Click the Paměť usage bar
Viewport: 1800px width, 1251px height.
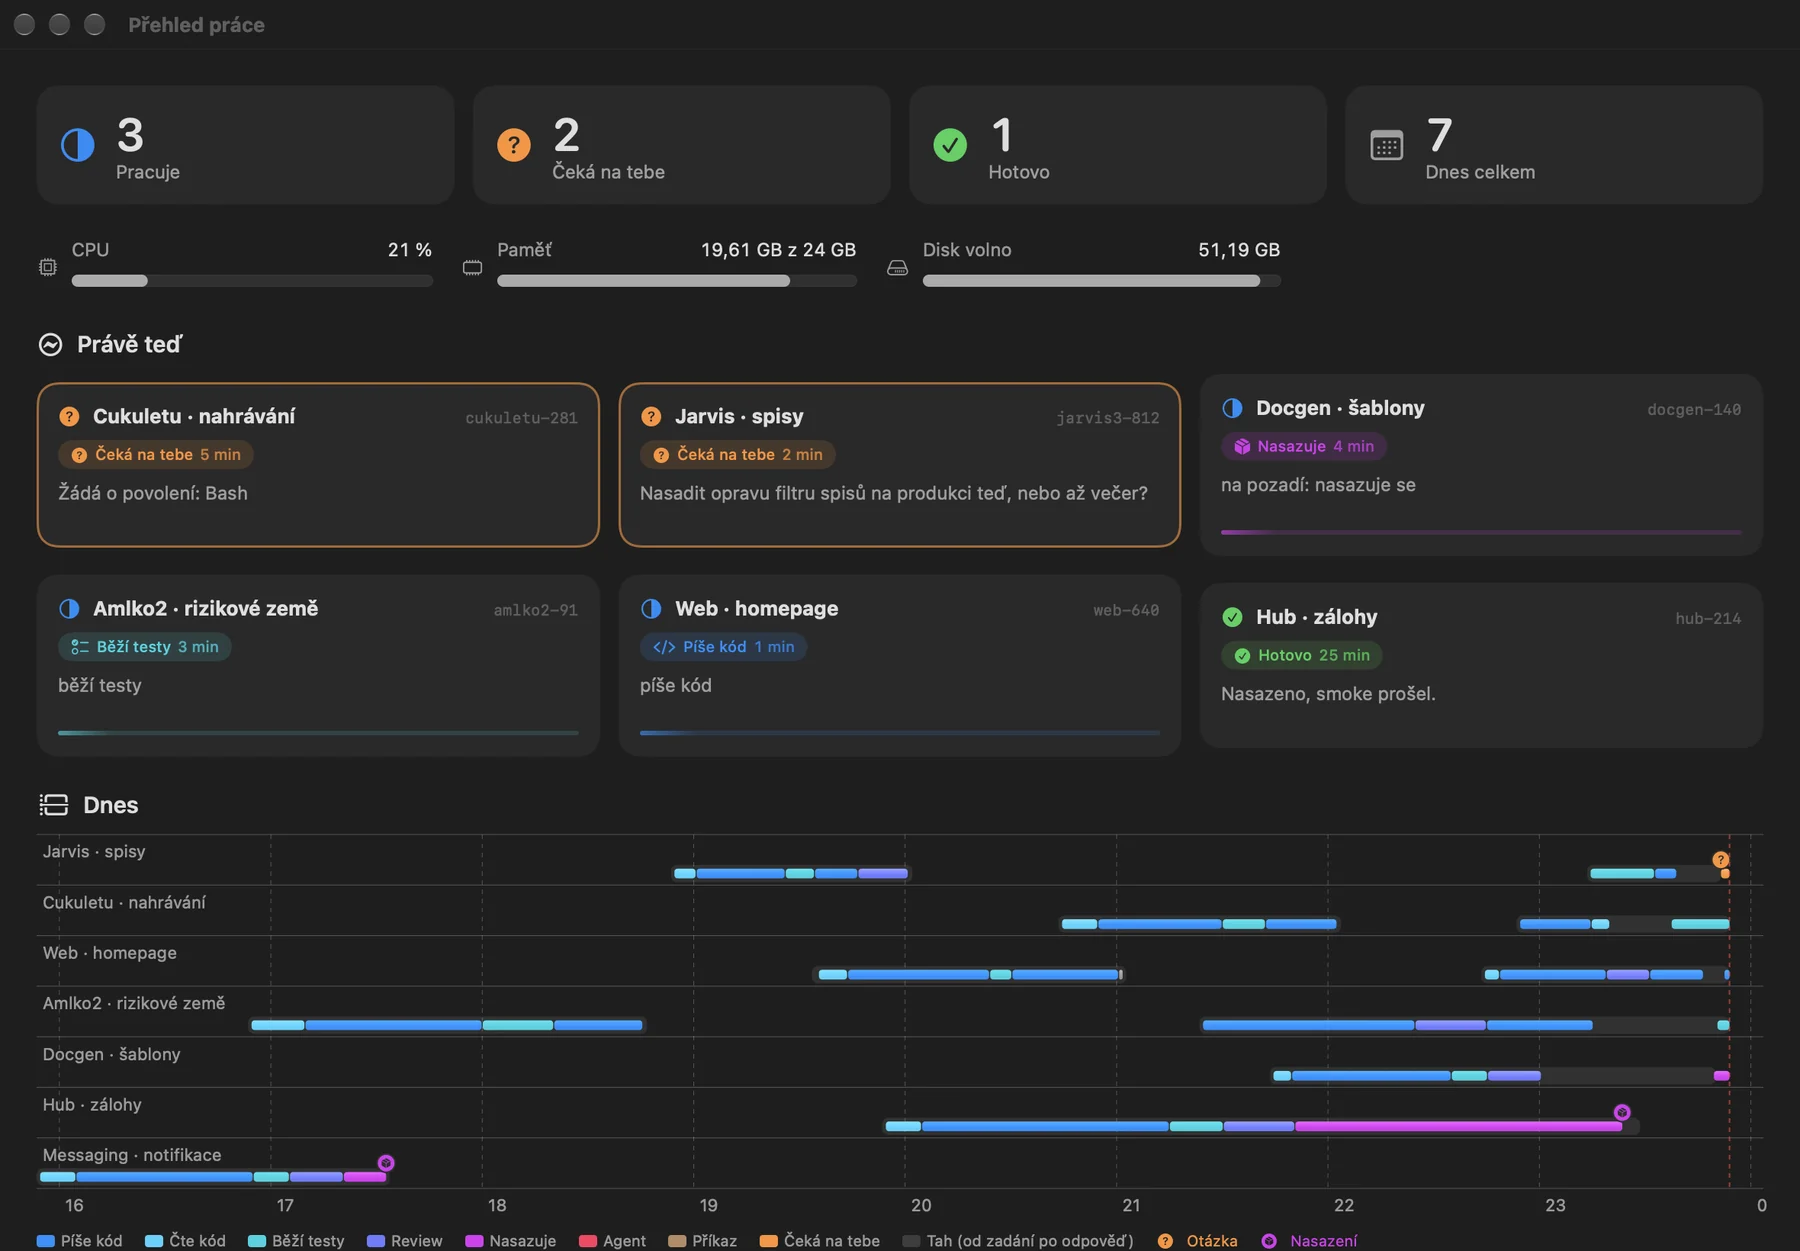[x=677, y=281]
